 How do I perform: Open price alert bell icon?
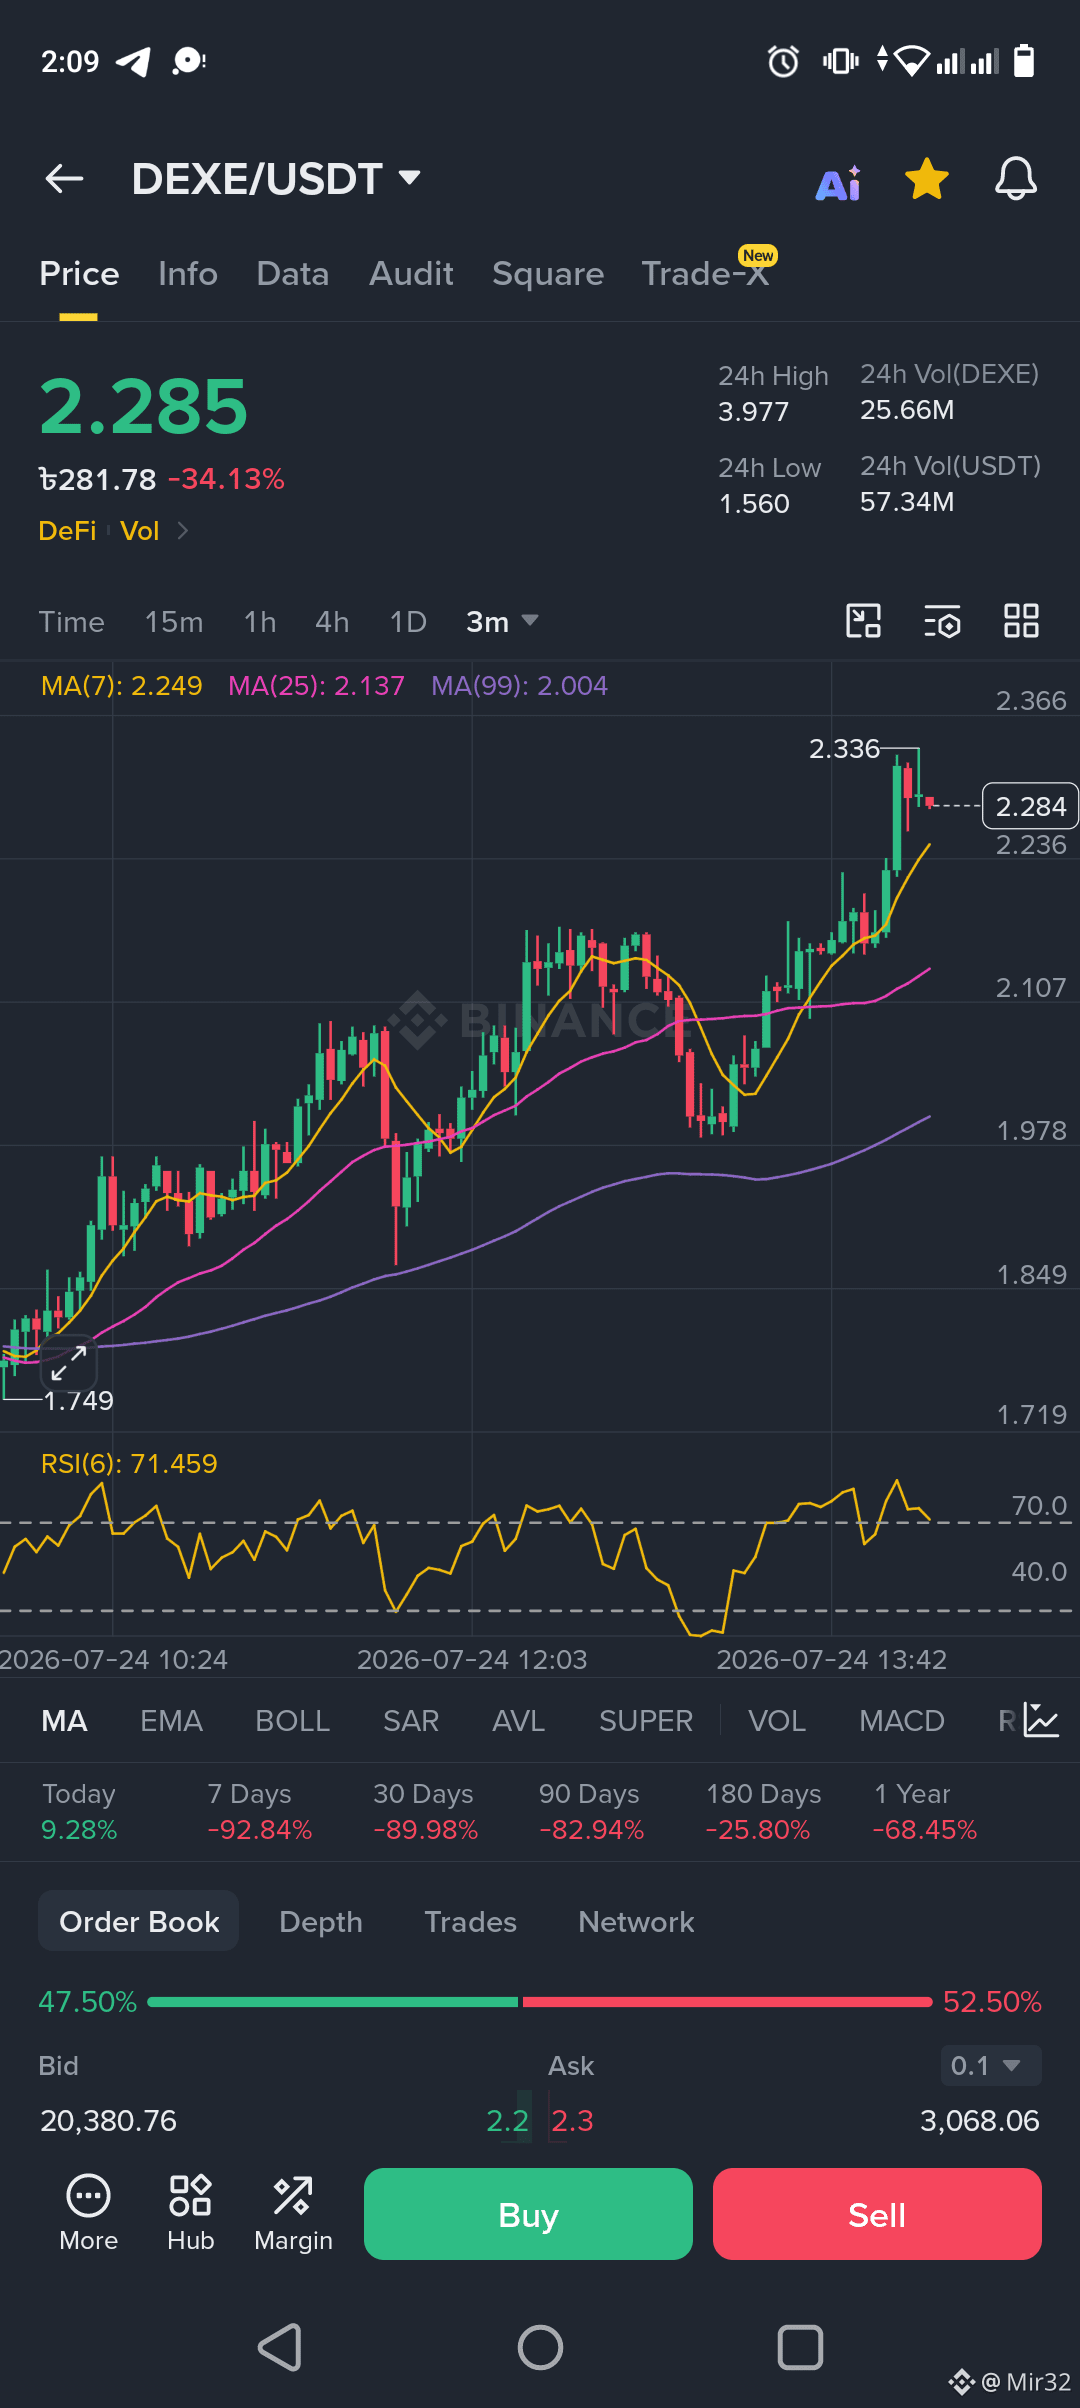click(1015, 179)
